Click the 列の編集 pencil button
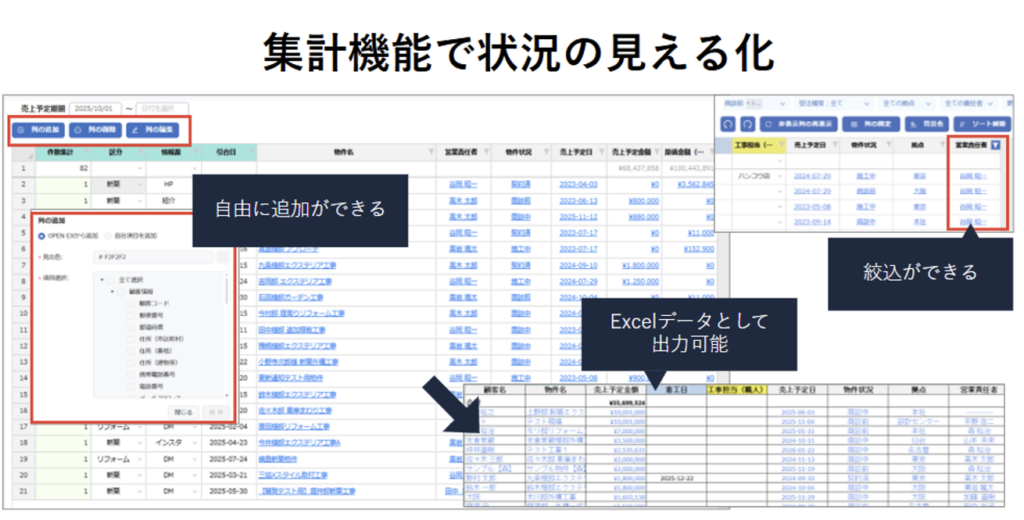1024x520 pixels. (152, 130)
